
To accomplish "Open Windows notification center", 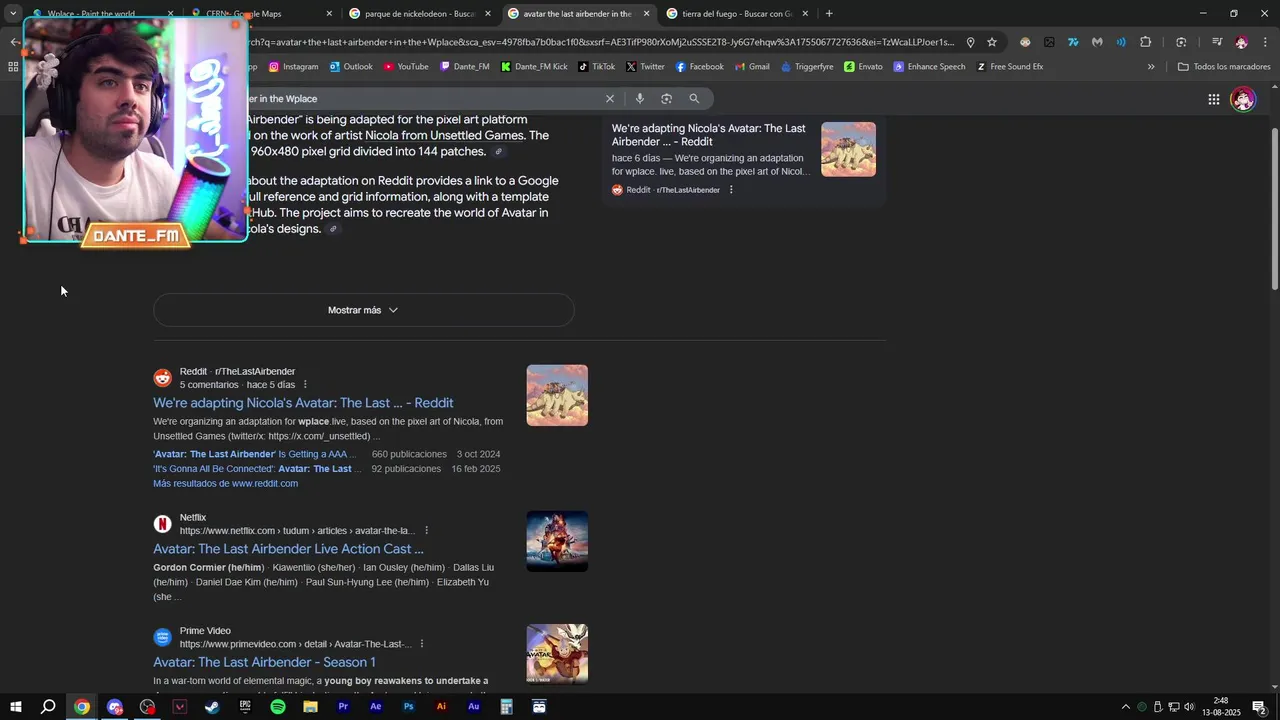I will [x=1259, y=707].
